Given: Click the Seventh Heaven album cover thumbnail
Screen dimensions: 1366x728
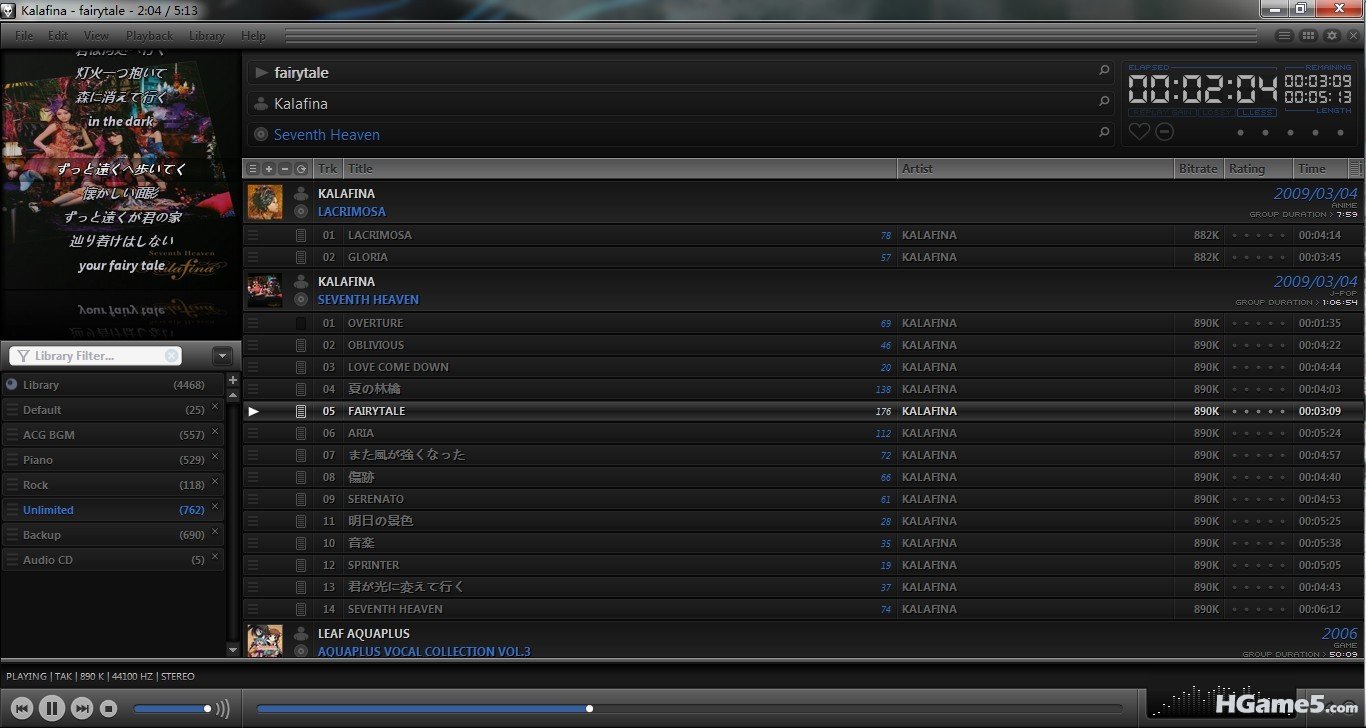Looking at the screenshot, I should click(265, 290).
